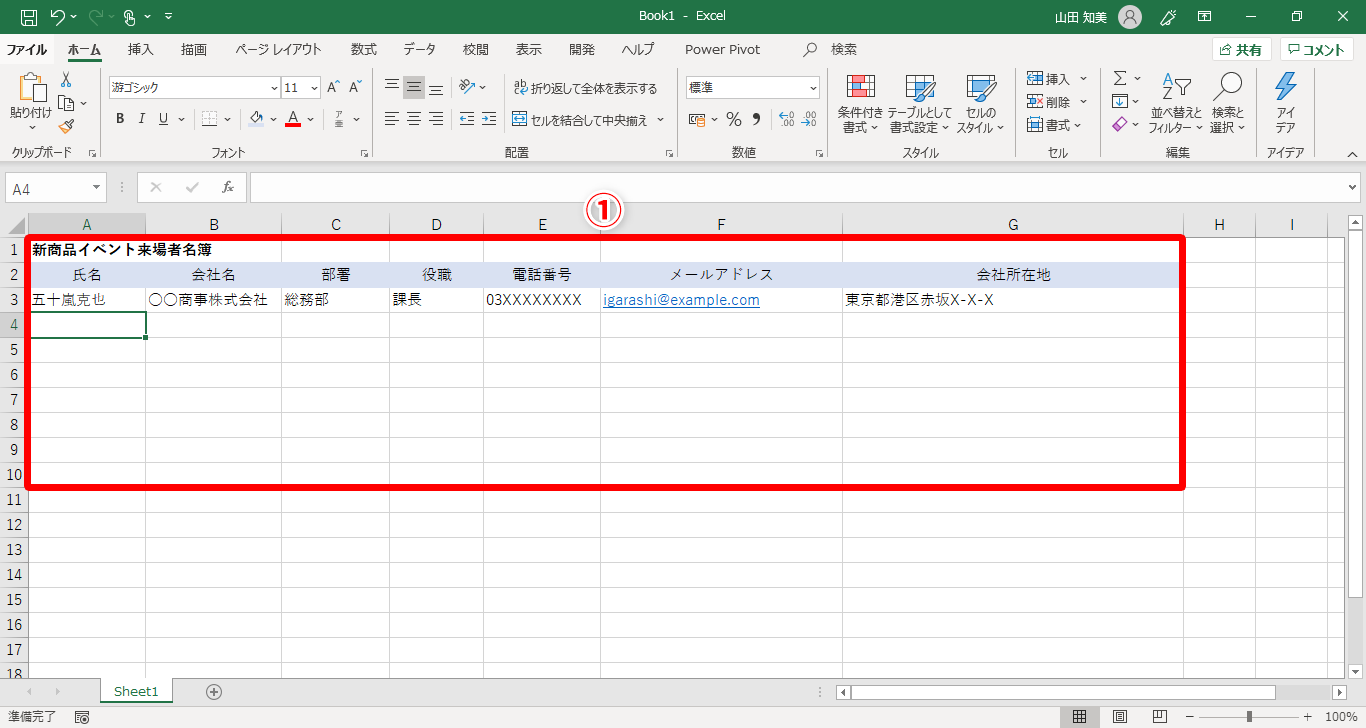
Task: Switch to the 挿入 ribbon tab
Action: click(141, 49)
